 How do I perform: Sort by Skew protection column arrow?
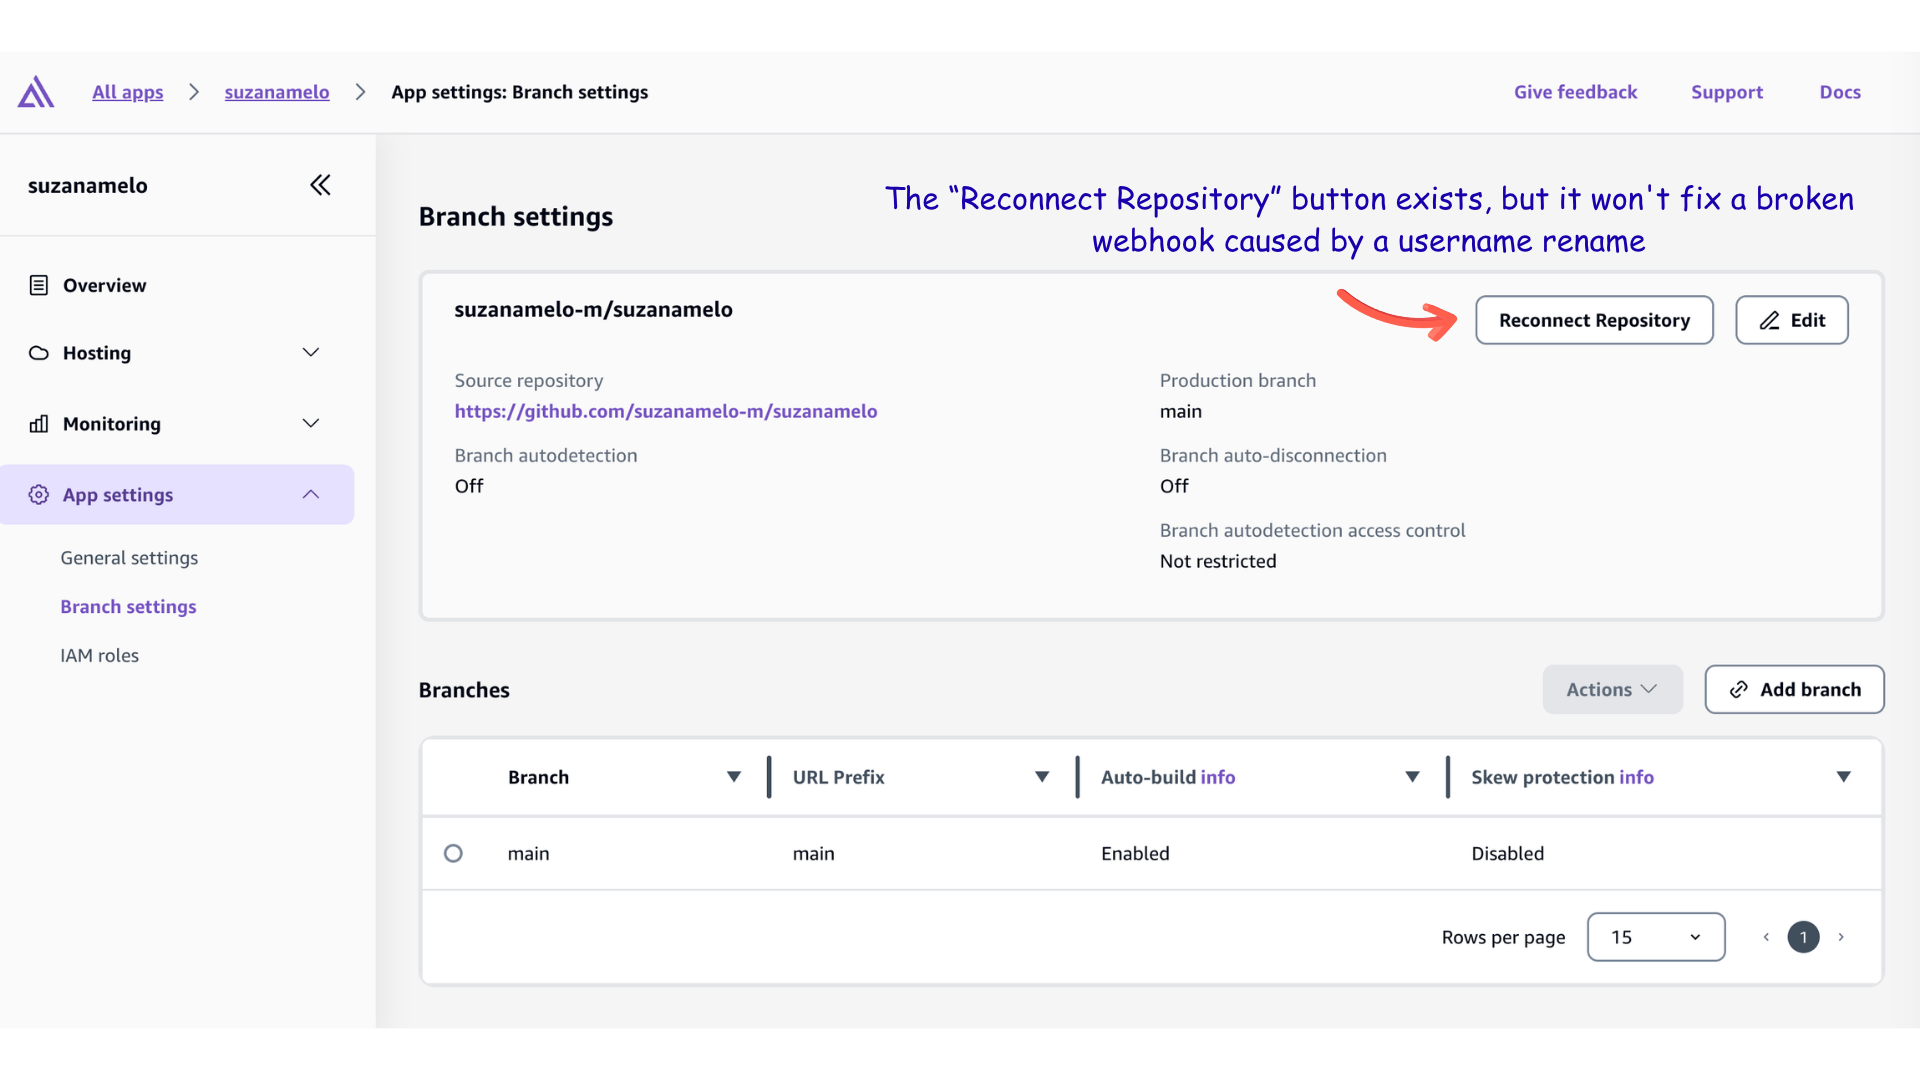click(1844, 778)
